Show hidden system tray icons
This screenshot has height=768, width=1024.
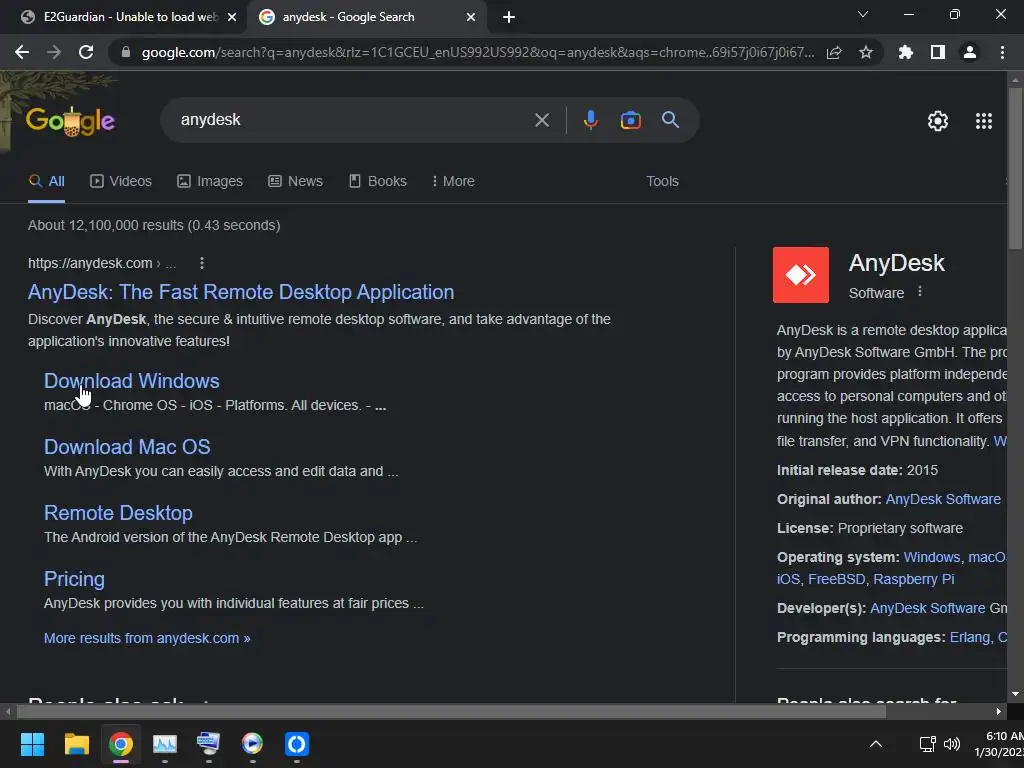(x=876, y=744)
